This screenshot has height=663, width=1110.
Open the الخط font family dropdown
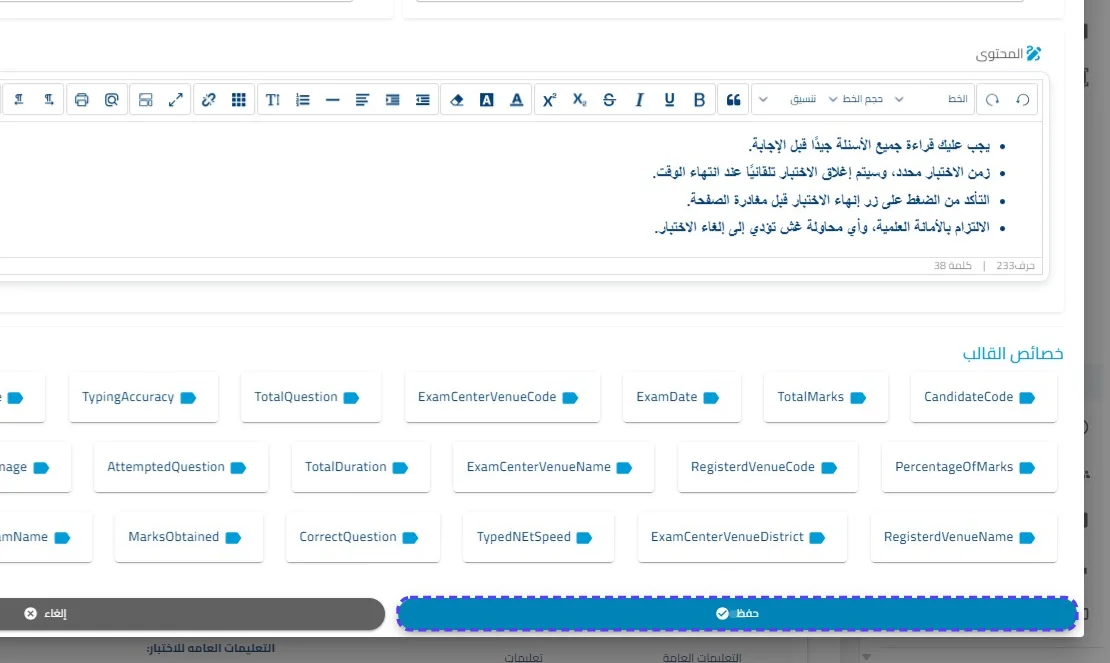[x=932, y=99]
